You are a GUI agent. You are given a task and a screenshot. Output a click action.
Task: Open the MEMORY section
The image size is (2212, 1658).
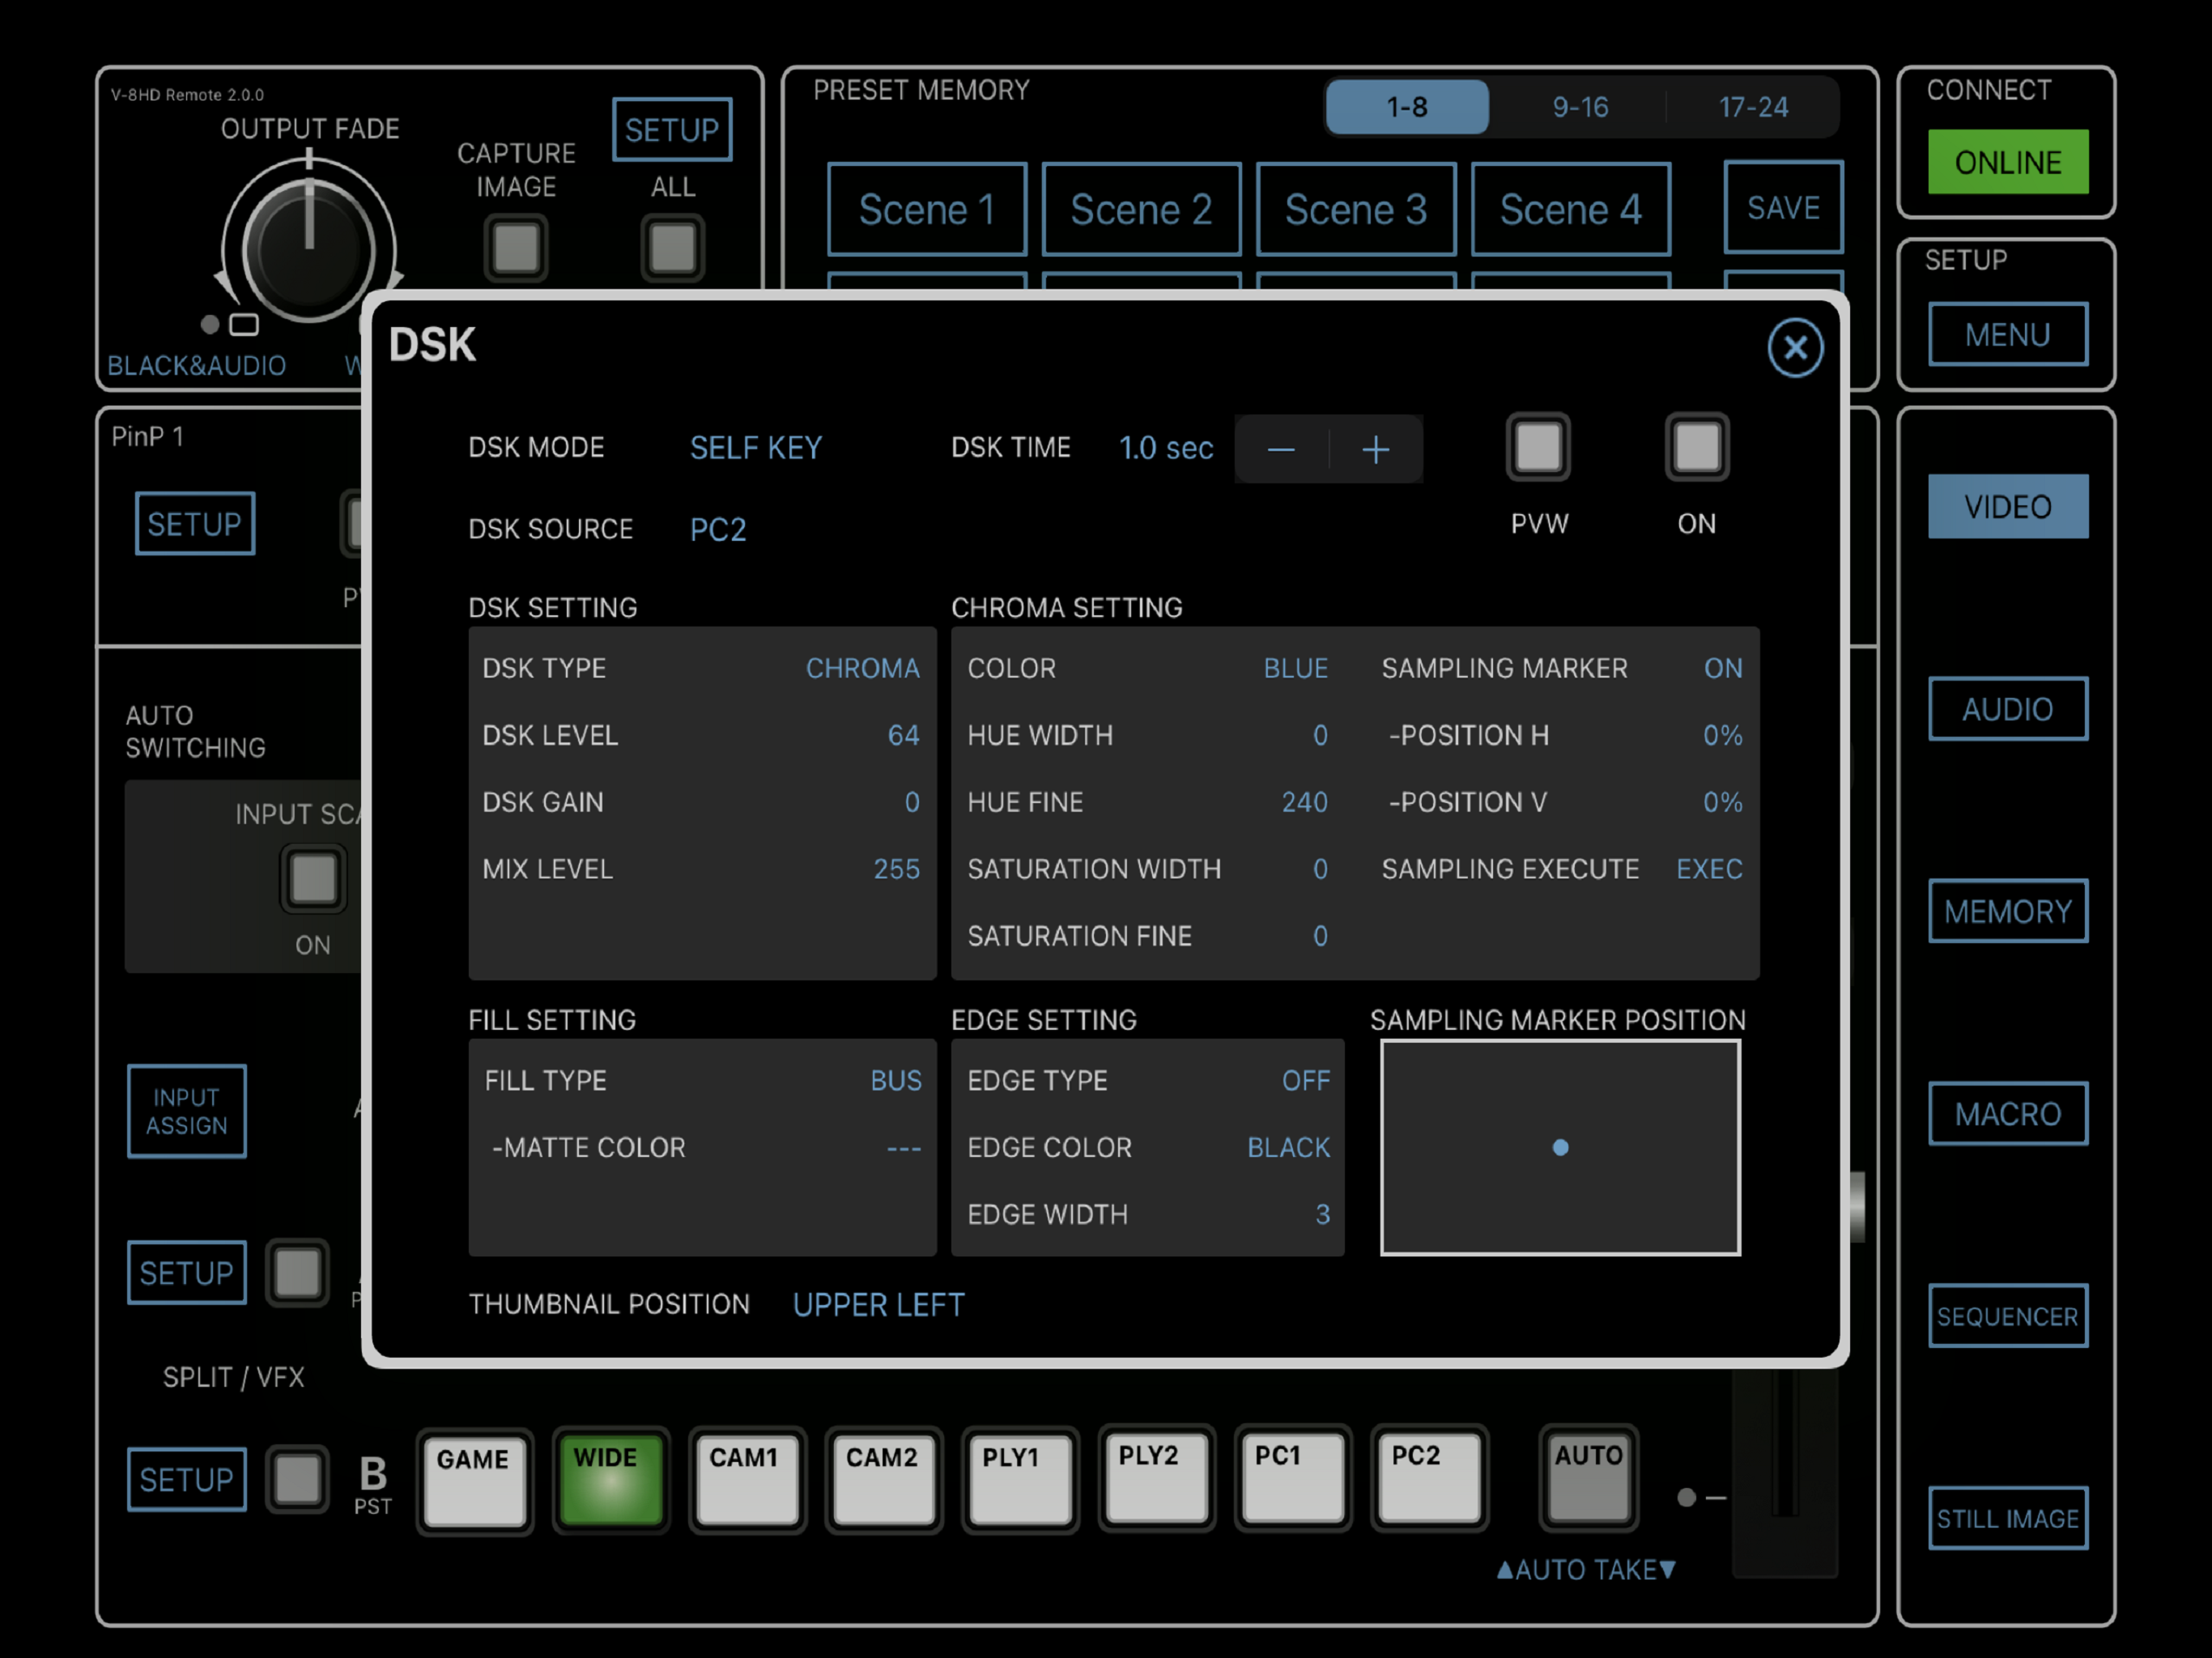(x=2008, y=911)
